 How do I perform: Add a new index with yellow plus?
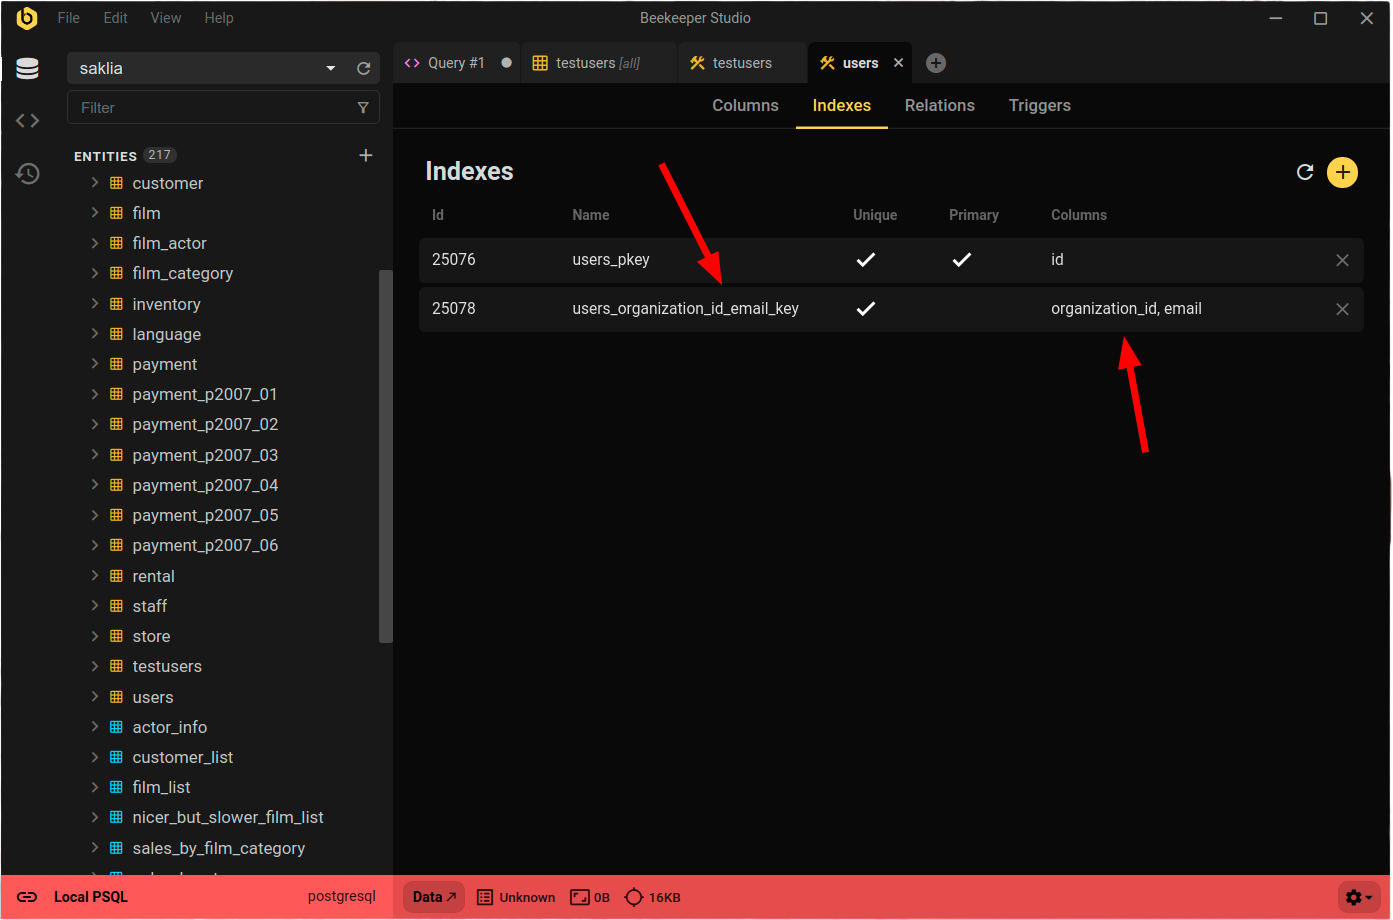pyautogui.click(x=1342, y=172)
